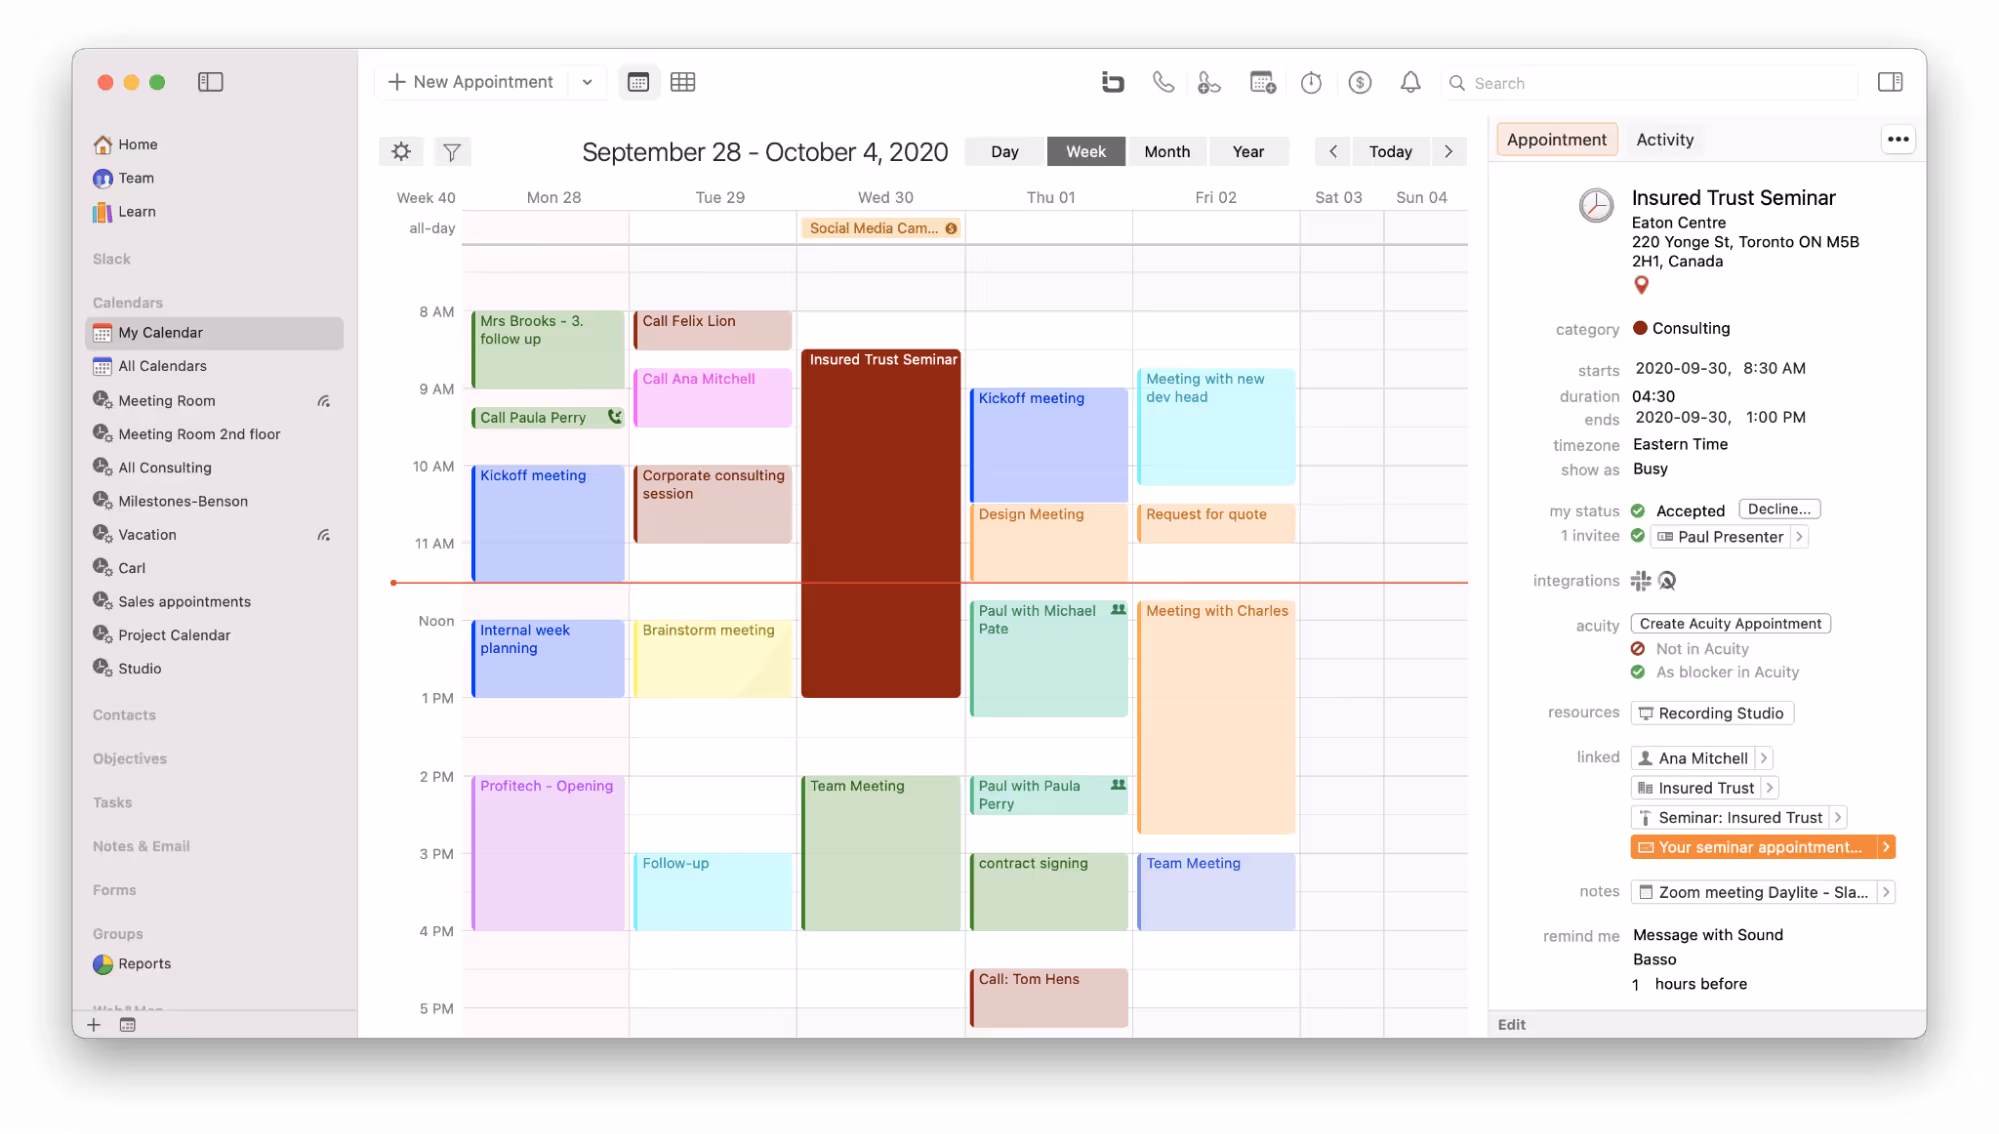The image size is (1999, 1134).
Task: Click the Today button
Action: 1390,152
